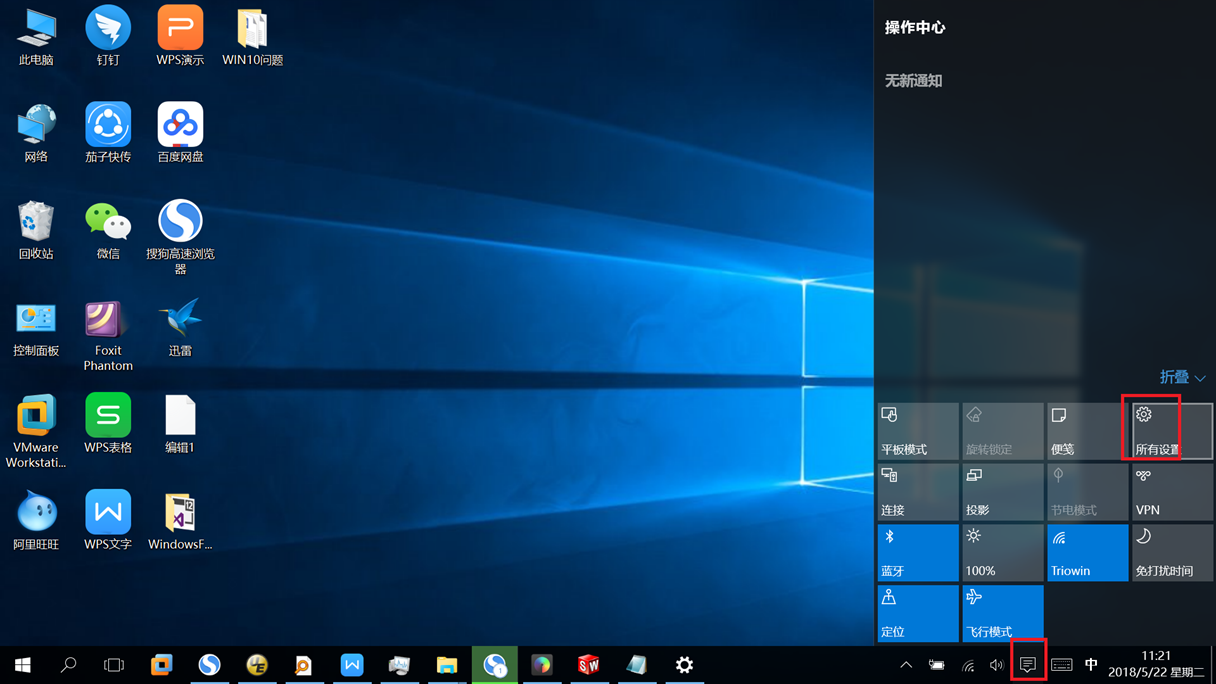
Task: Click the color wheel taskbar icon
Action: [542, 665]
